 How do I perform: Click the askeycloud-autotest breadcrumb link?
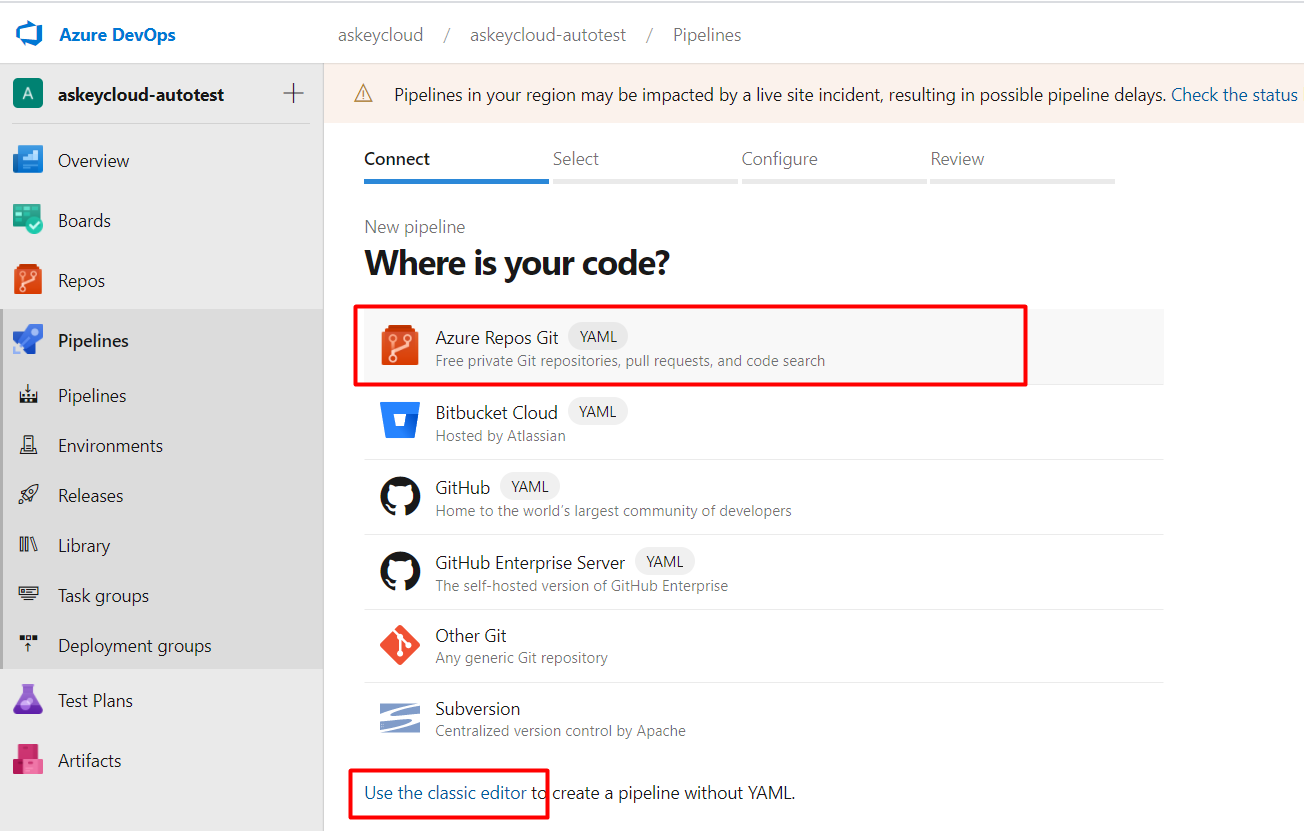548,35
